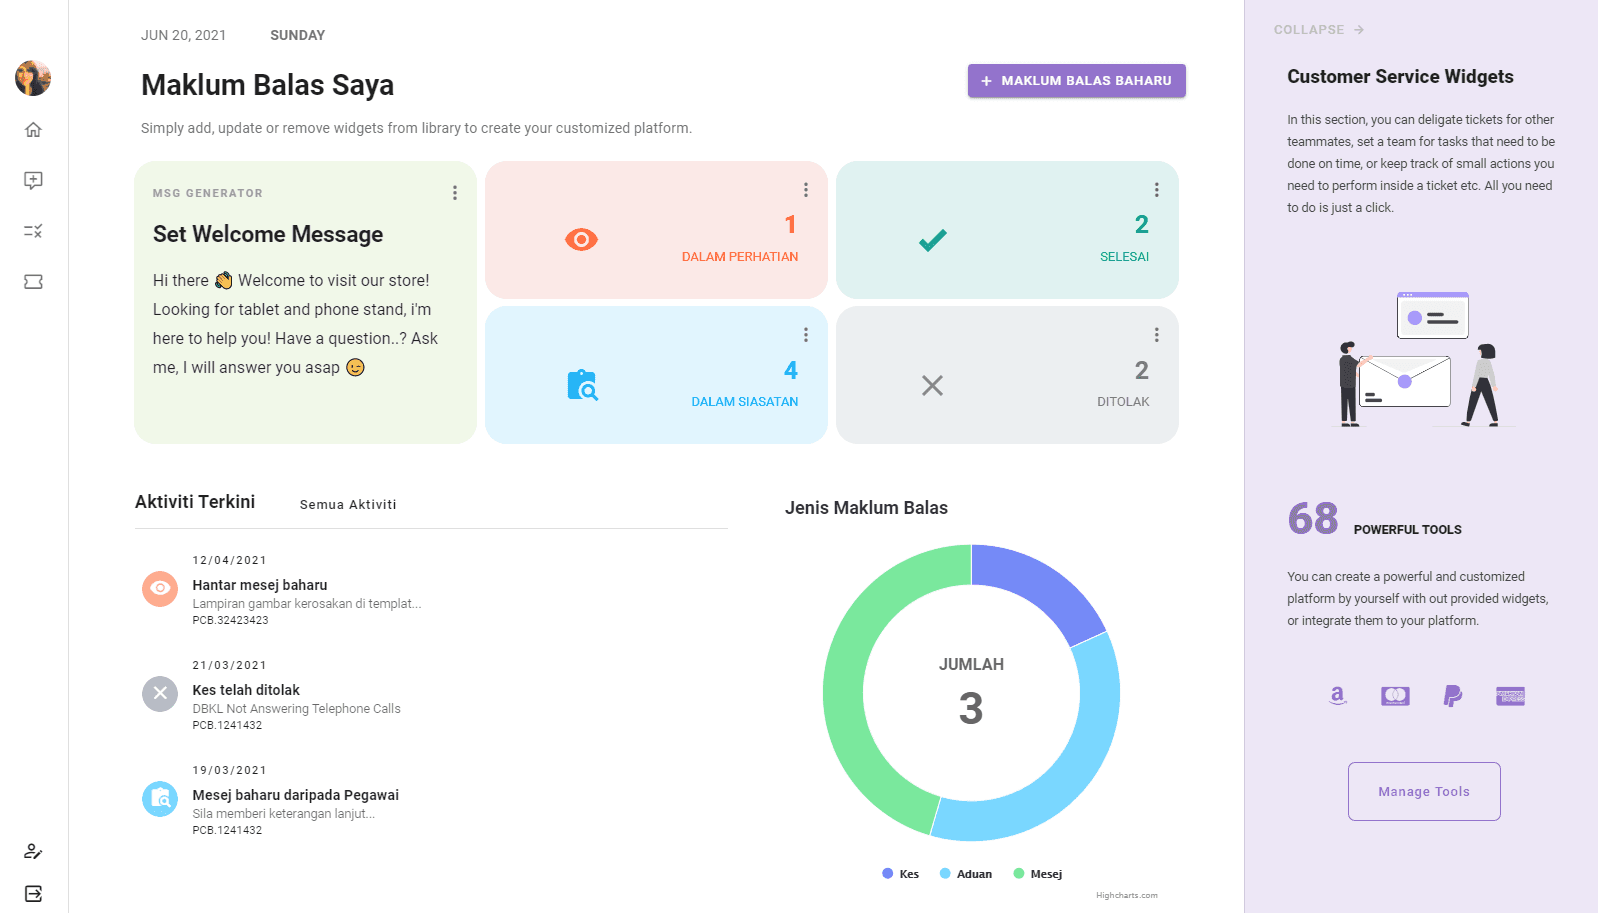Toggle Aduan series in chart legend
This screenshot has height=913, width=1598.
[966, 874]
